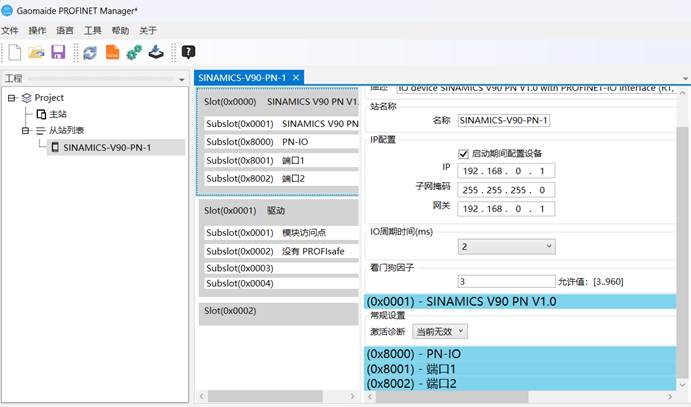This screenshot has width=691, height=407.
Task: Select Subslot(0x0001) 模块访问点 row
Action: 282,233
